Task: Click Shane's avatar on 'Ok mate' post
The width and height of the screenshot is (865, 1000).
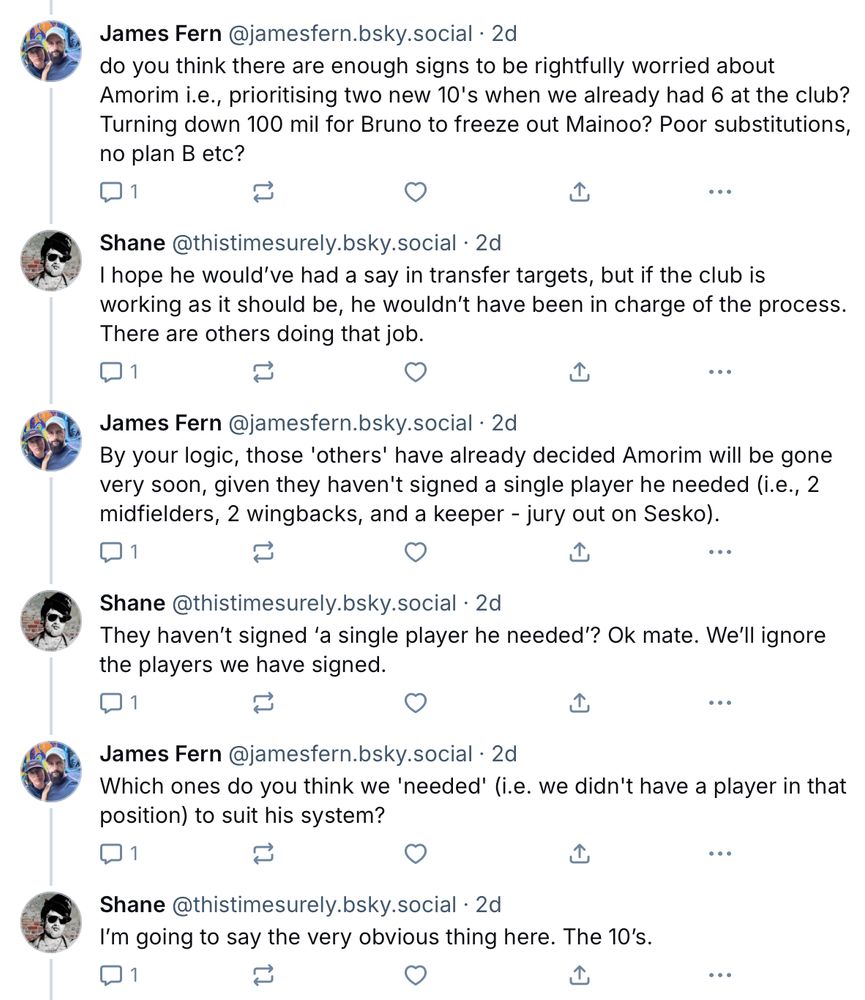Action: point(51,620)
